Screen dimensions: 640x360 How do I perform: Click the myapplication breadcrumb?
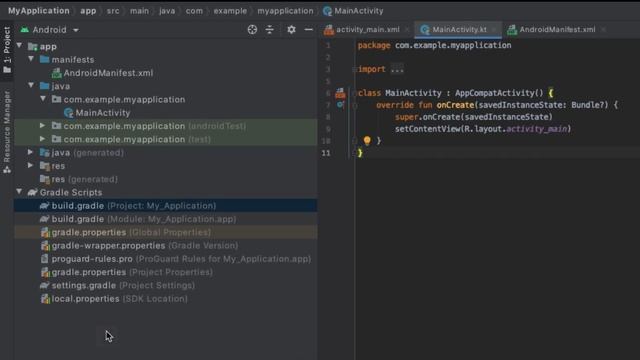tap(285, 11)
